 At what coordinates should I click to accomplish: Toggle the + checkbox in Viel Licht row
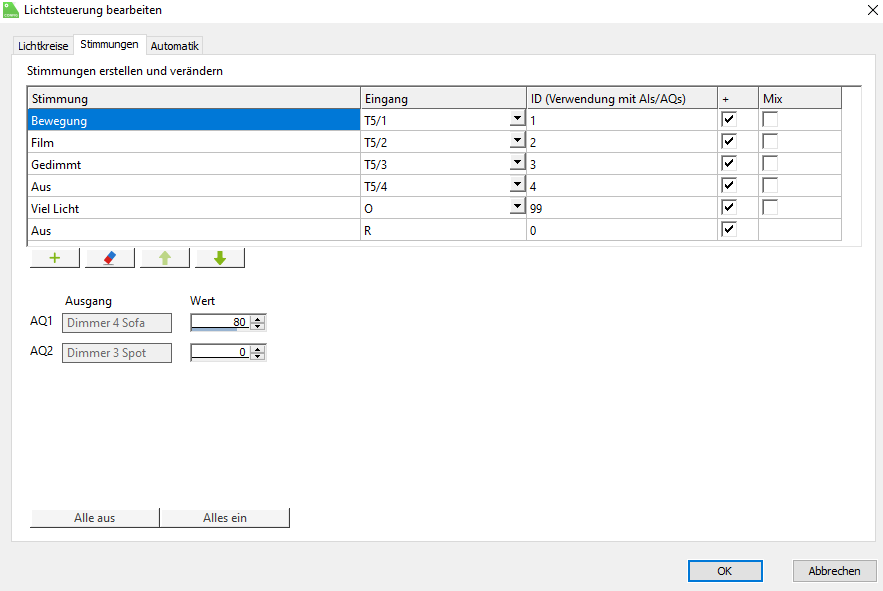coord(729,207)
